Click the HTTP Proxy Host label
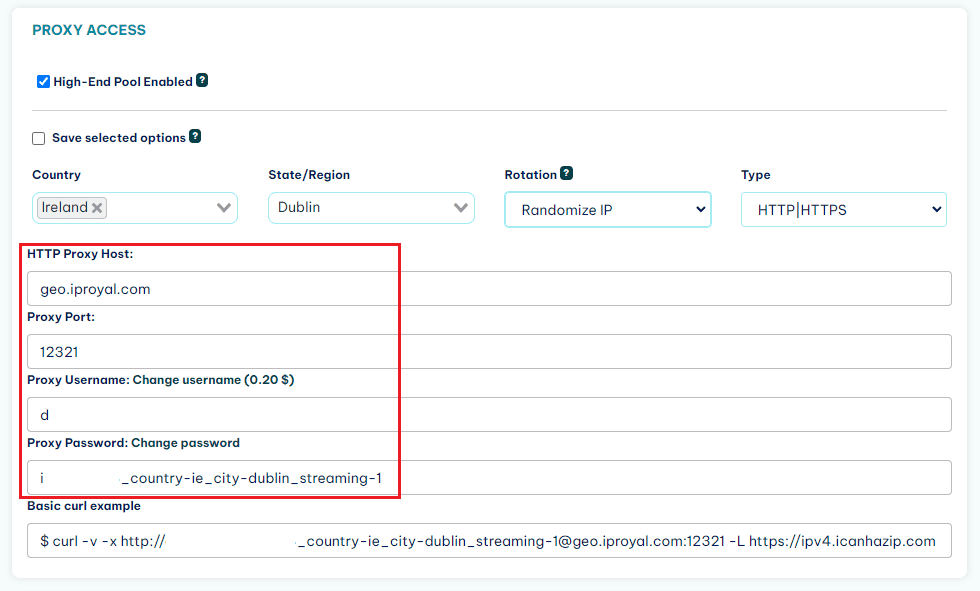The width and height of the screenshot is (980, 591). pyautogui.click(x=80, y=254)
